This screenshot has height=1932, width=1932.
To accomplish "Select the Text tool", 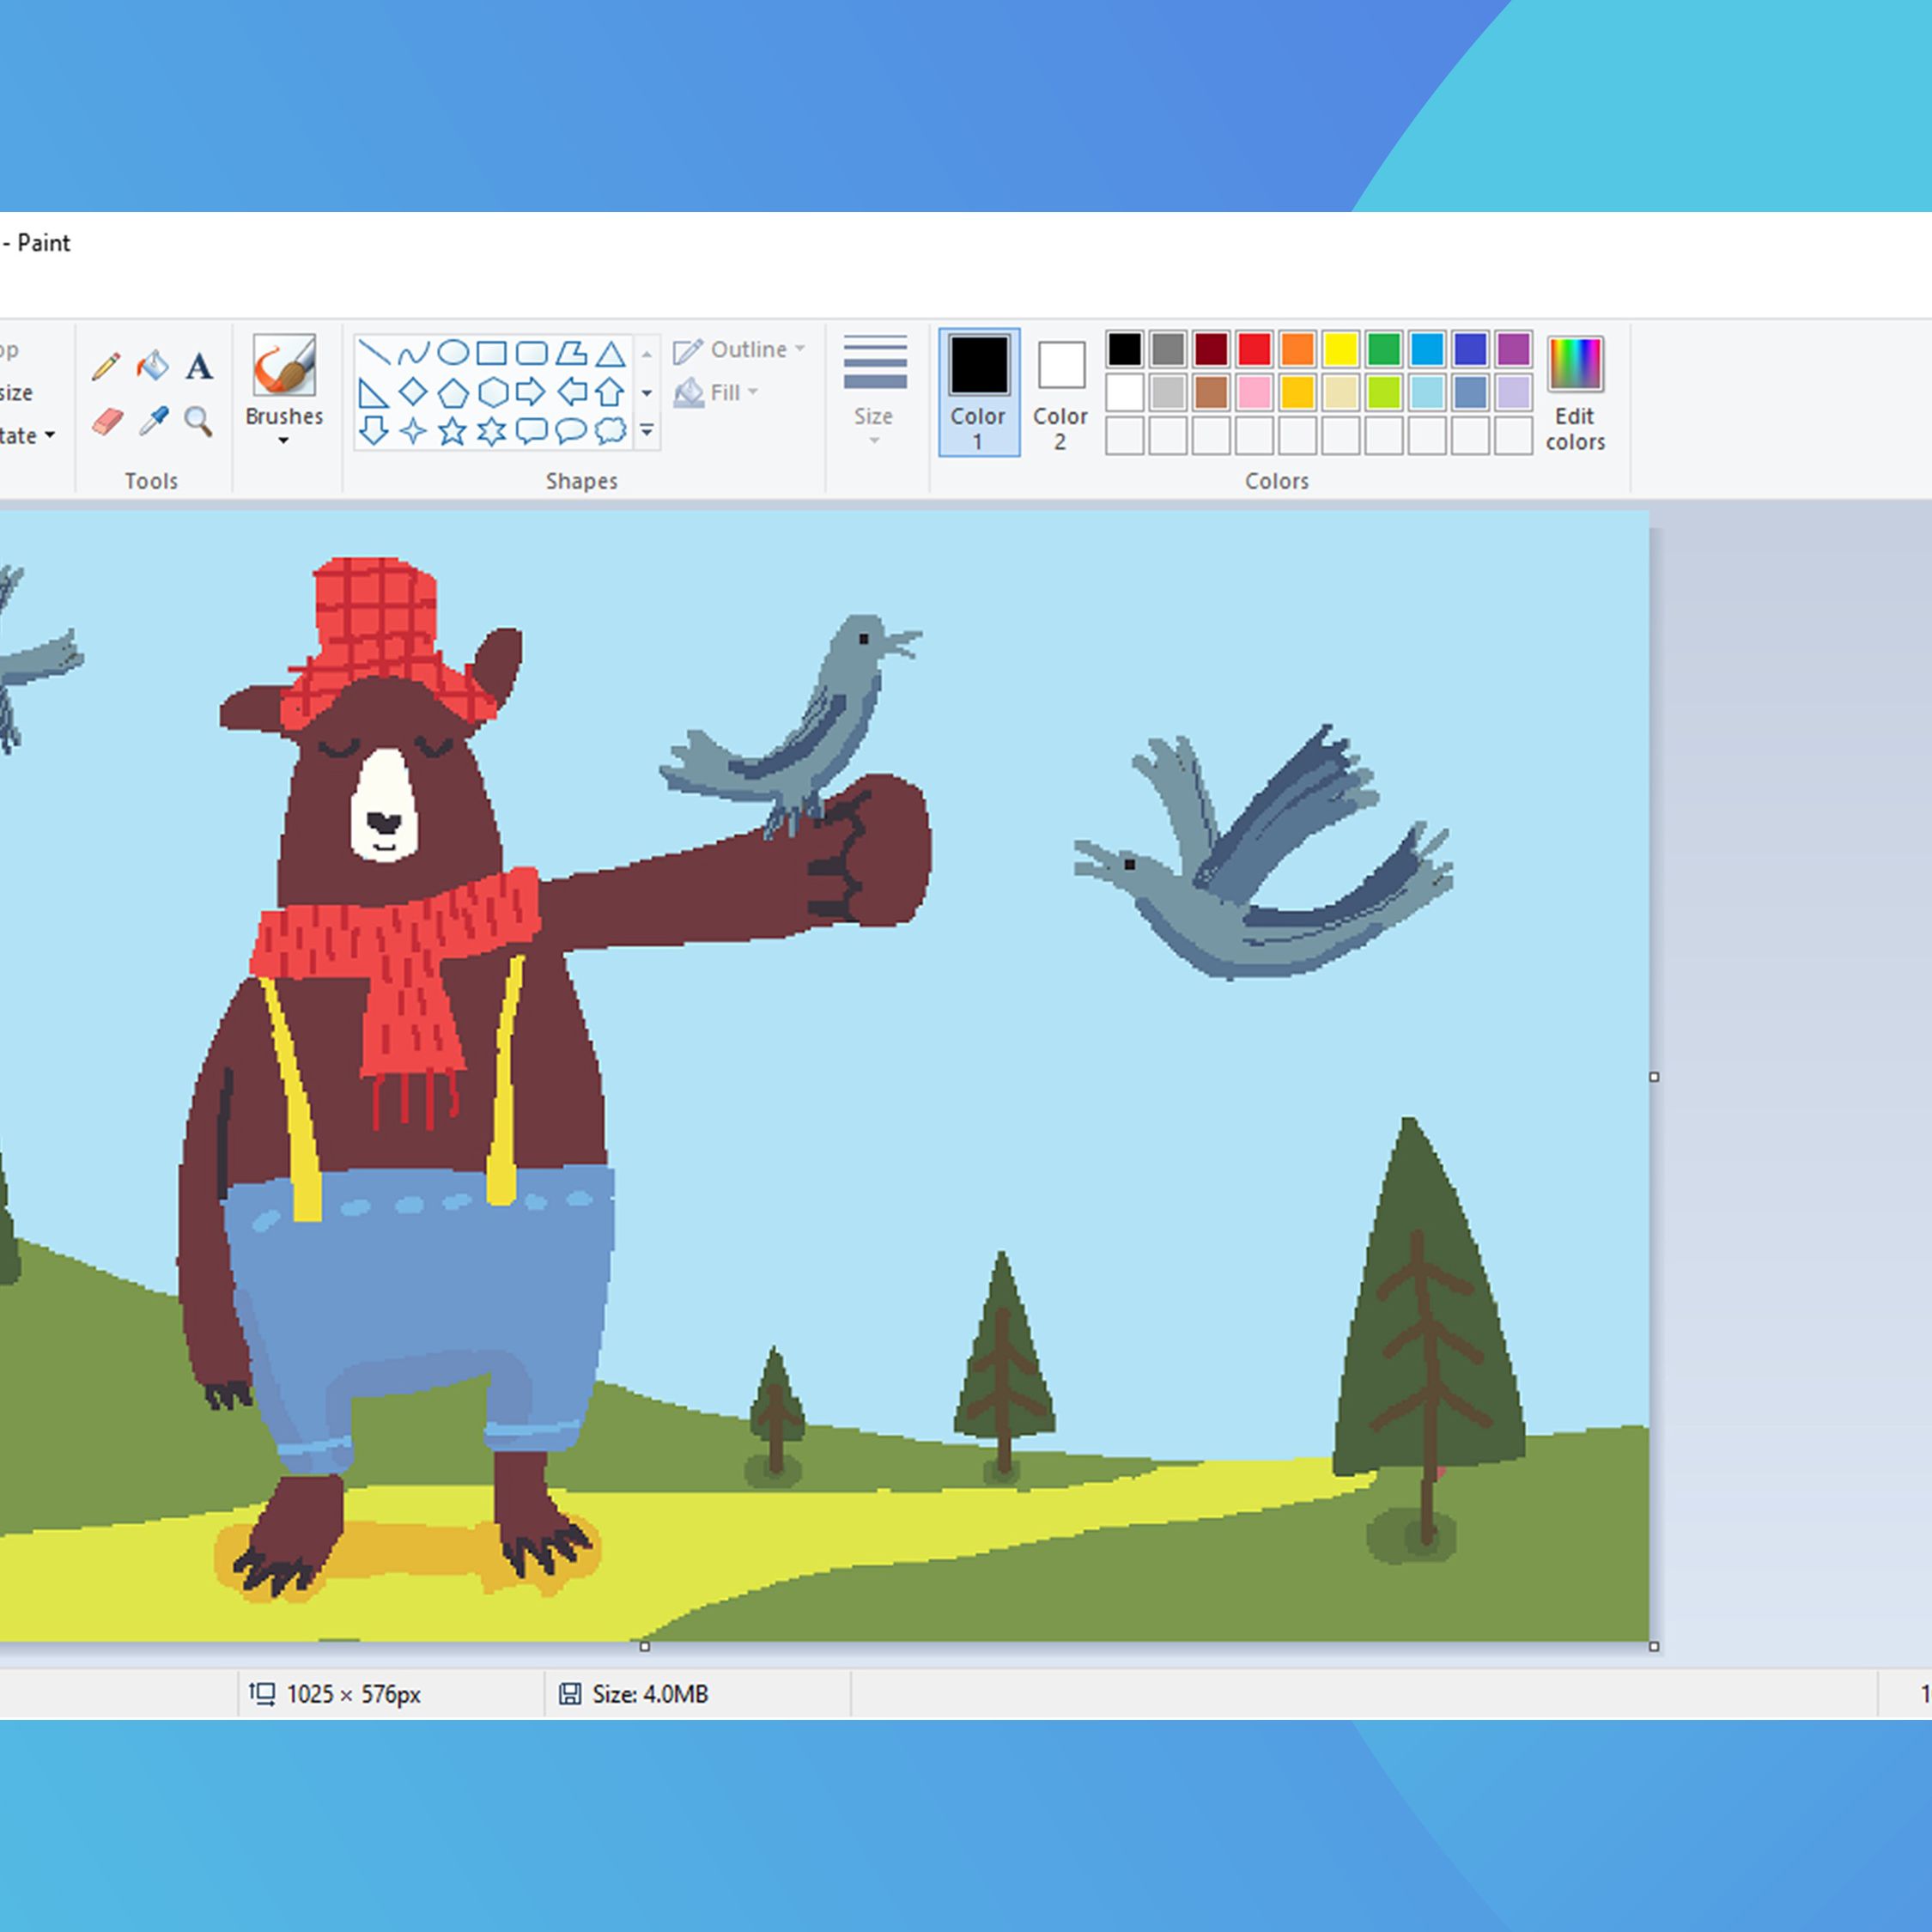I will 199,366.
